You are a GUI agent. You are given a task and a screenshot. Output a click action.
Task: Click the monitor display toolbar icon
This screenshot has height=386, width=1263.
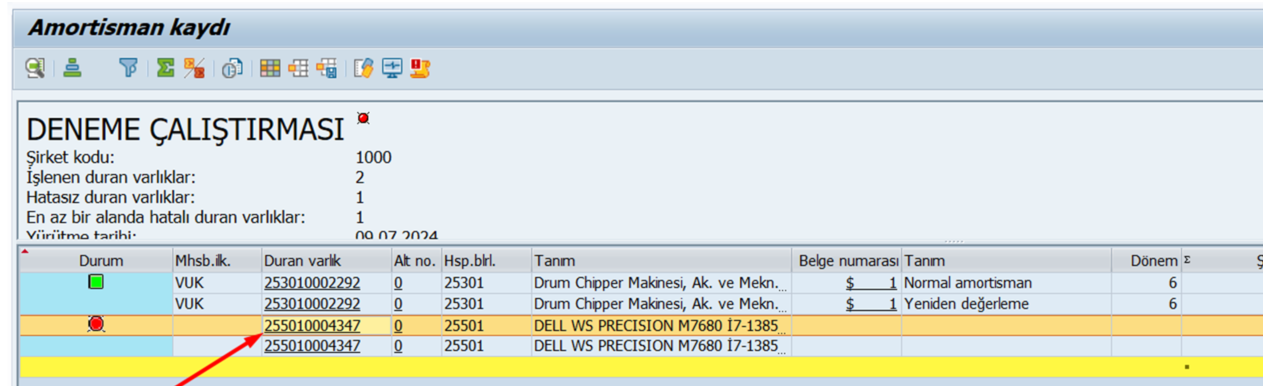pos(392,68)
